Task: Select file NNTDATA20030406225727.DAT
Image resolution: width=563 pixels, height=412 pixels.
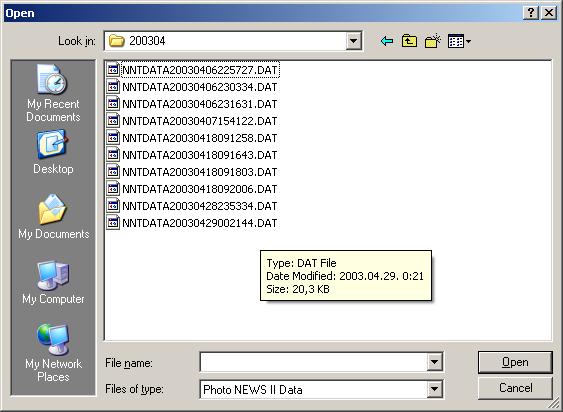Action: pyautogui.click(x=193, y=70)
